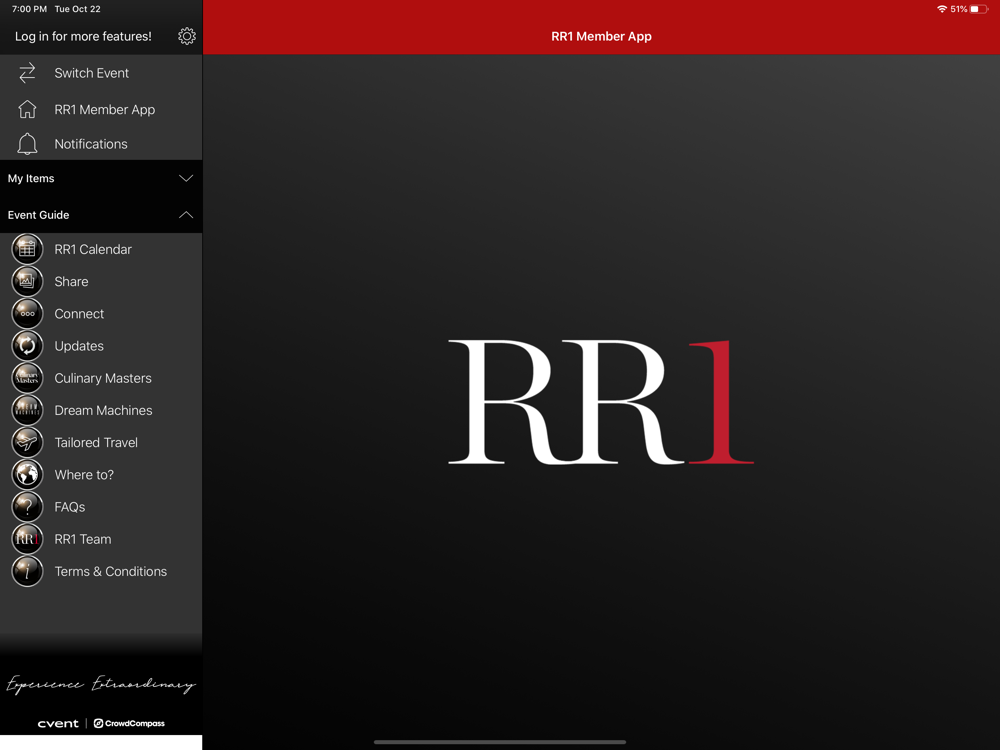Click the home icon beside RR1 Member App
This screenshot has height=750, width=1000.
click(x=27, y=109)
